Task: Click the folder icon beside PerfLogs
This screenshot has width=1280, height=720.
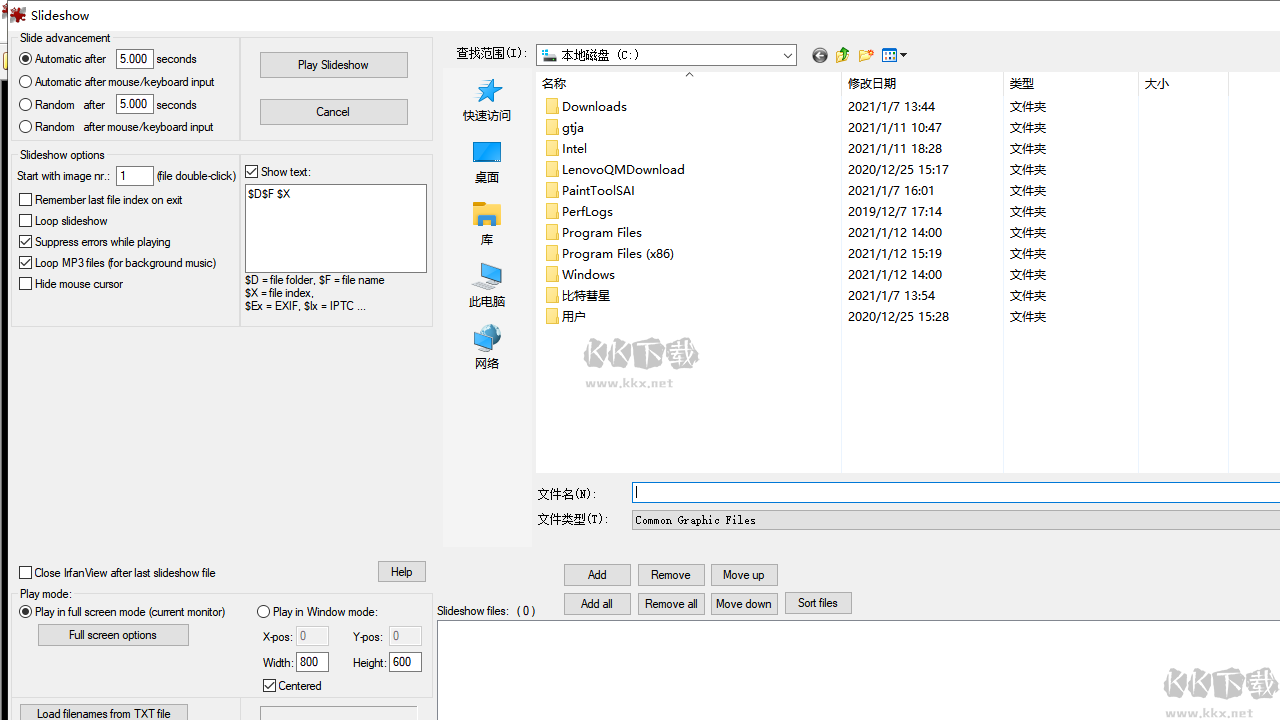Action: [552, 212]
